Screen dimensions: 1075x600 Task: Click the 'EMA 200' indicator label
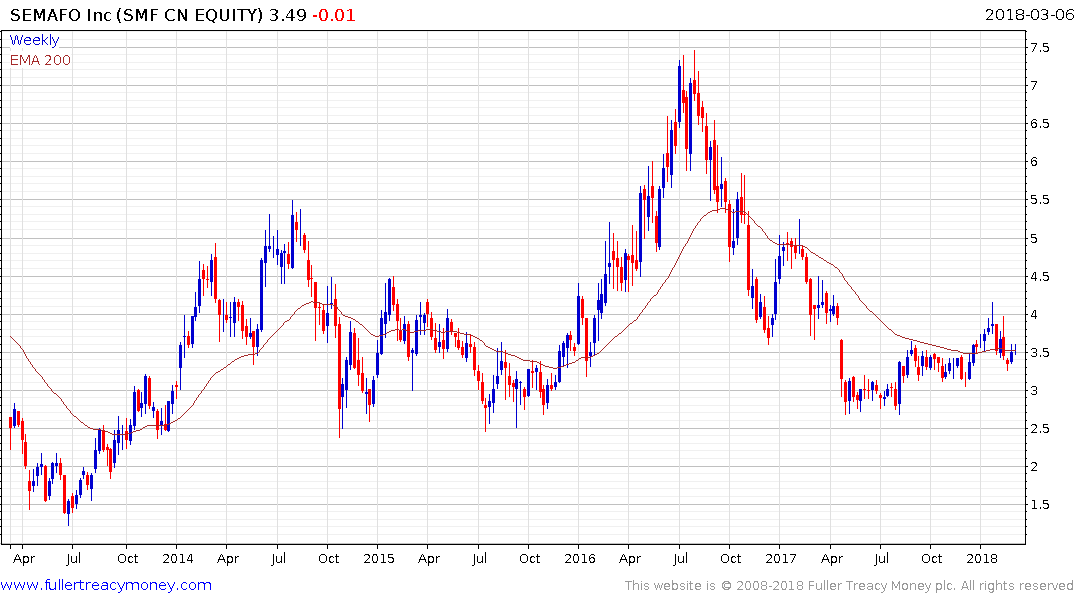pos(40,60)
